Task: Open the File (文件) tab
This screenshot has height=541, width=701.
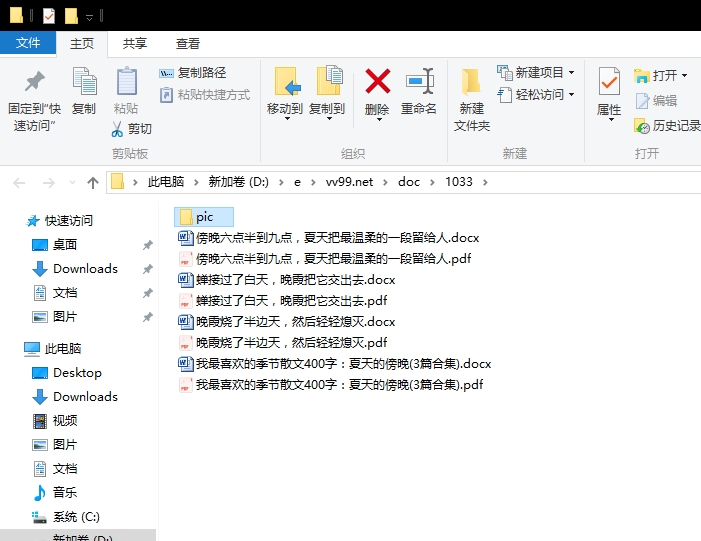Action: coord(28,43)
